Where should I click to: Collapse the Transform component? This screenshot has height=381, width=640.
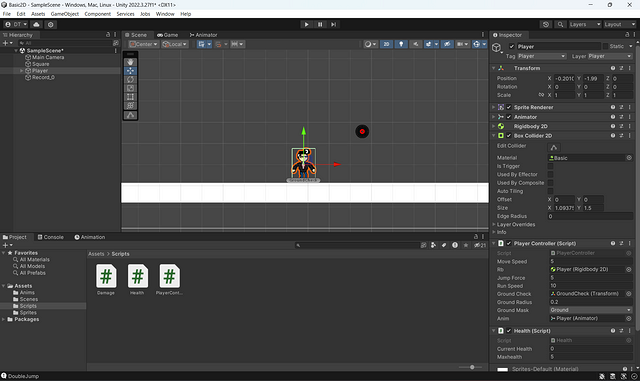(494, 68)
